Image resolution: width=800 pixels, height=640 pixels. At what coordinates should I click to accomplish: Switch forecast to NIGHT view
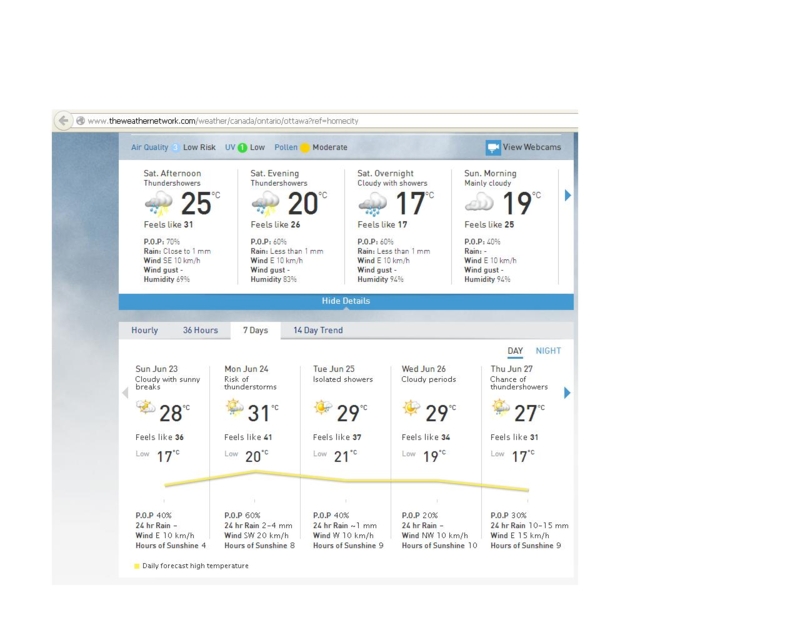pyautogui.click(x=548, y=351)
